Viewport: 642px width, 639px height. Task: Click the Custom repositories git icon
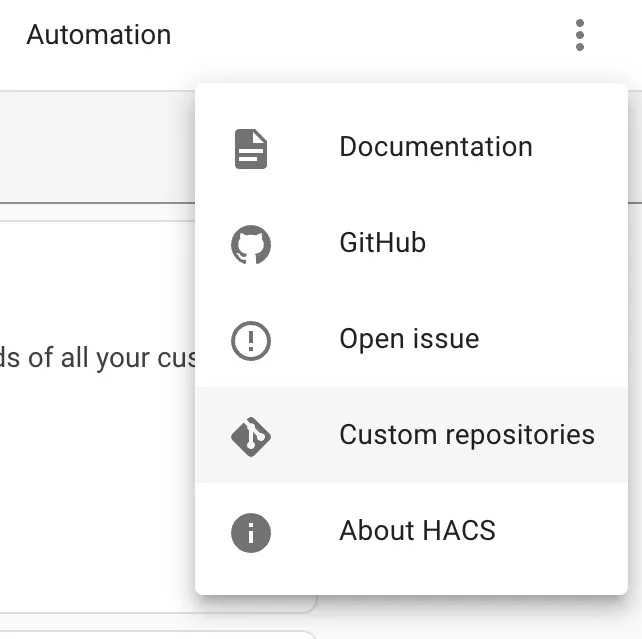point(251,436)
